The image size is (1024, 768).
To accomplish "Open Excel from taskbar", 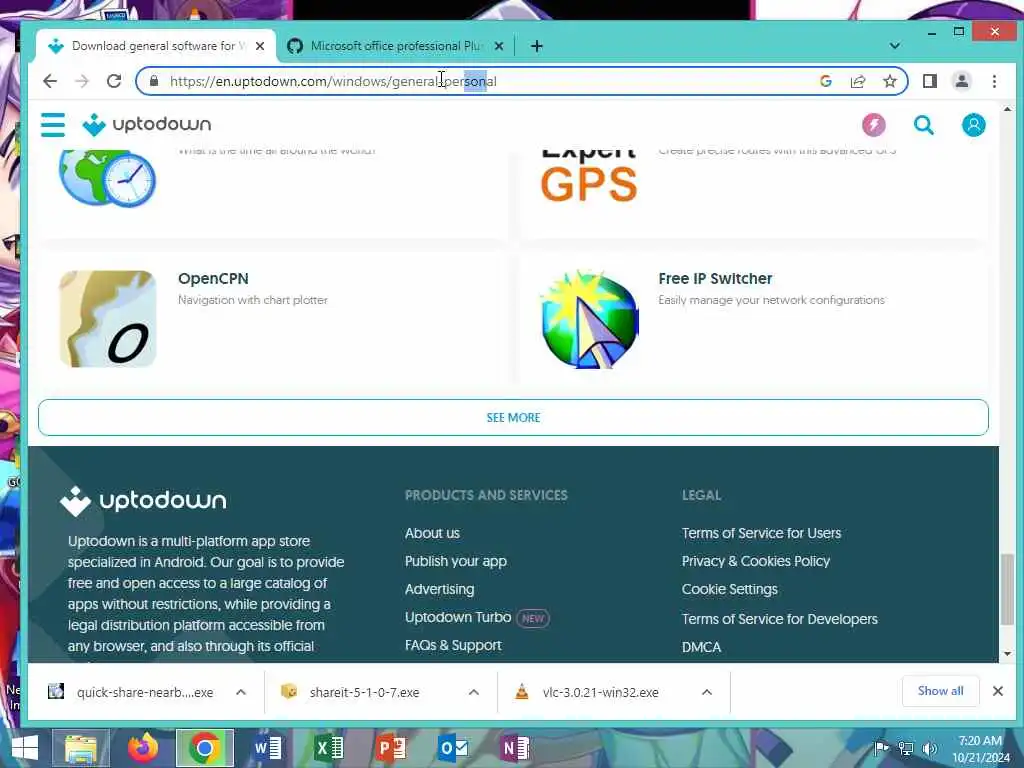I will (x=328, y=748).
